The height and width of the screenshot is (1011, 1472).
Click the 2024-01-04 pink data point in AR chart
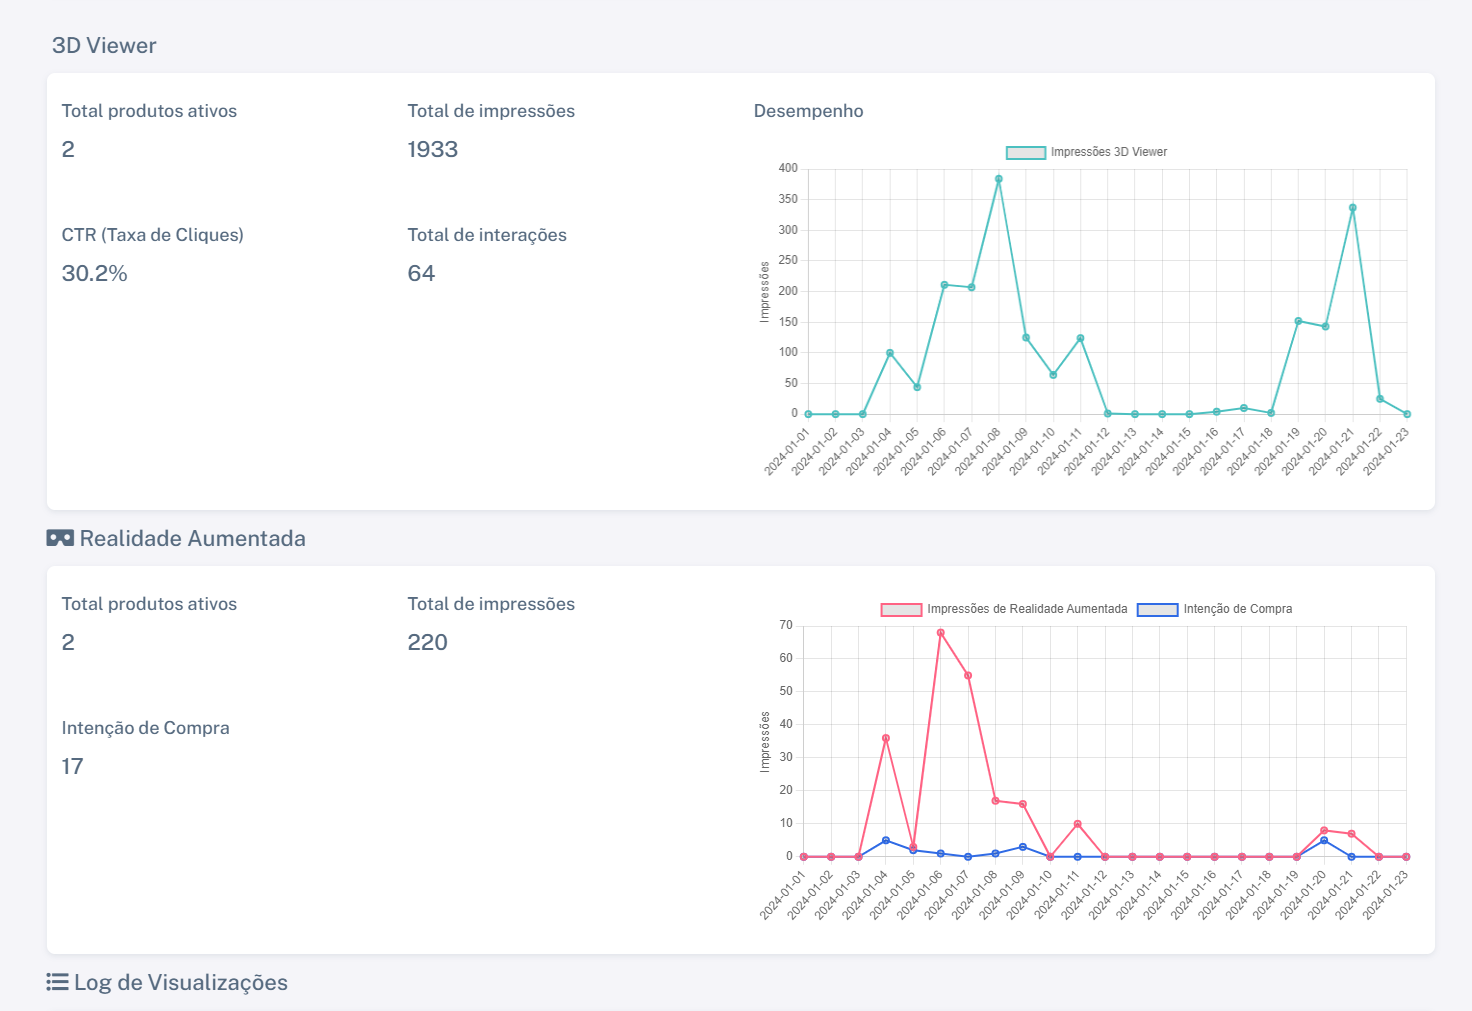(885, 738)
